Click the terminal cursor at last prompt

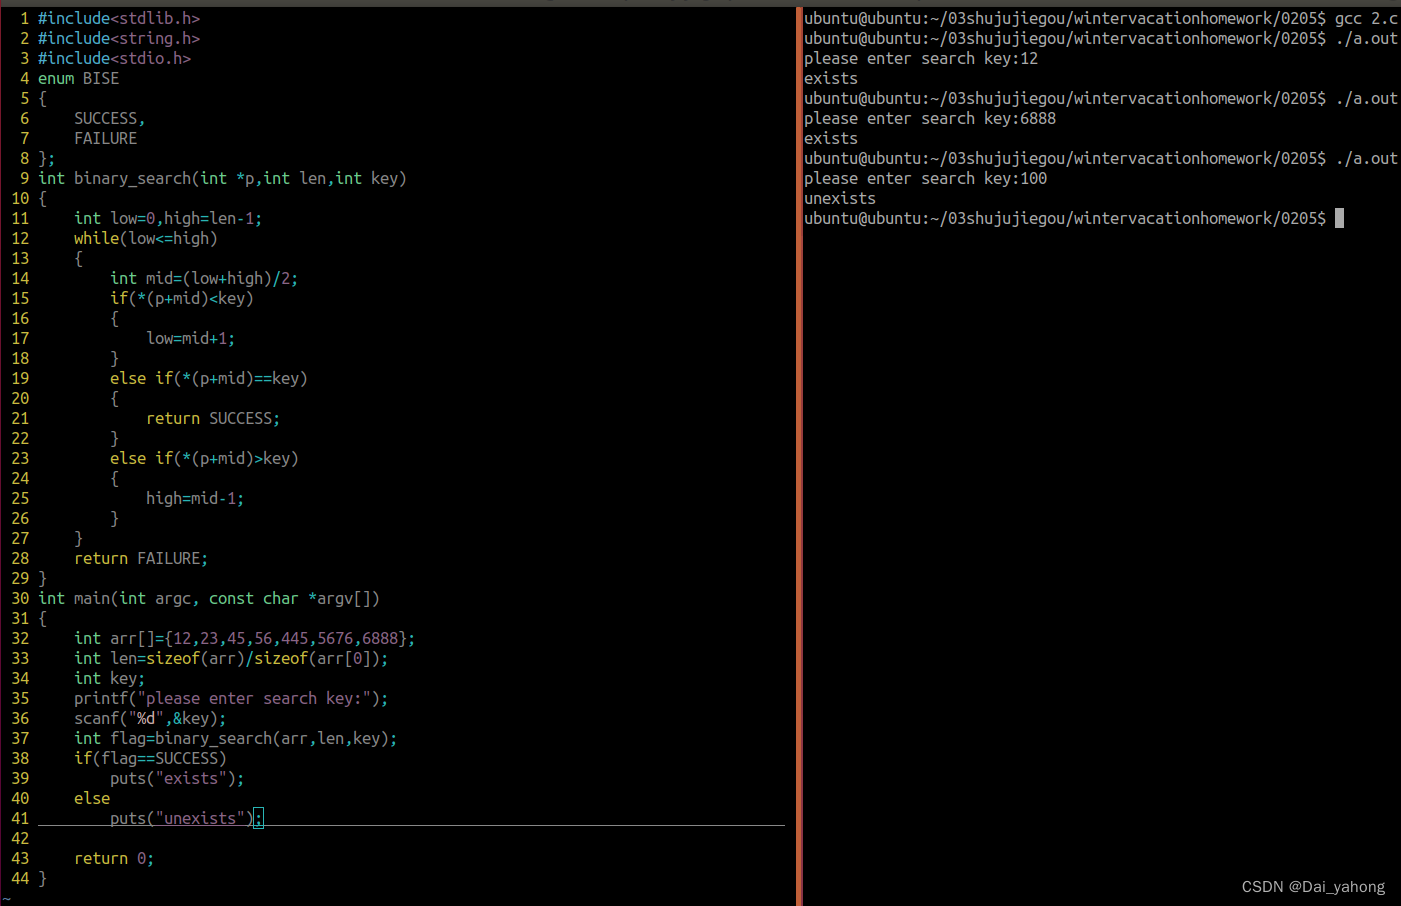tap(1339, 218)
